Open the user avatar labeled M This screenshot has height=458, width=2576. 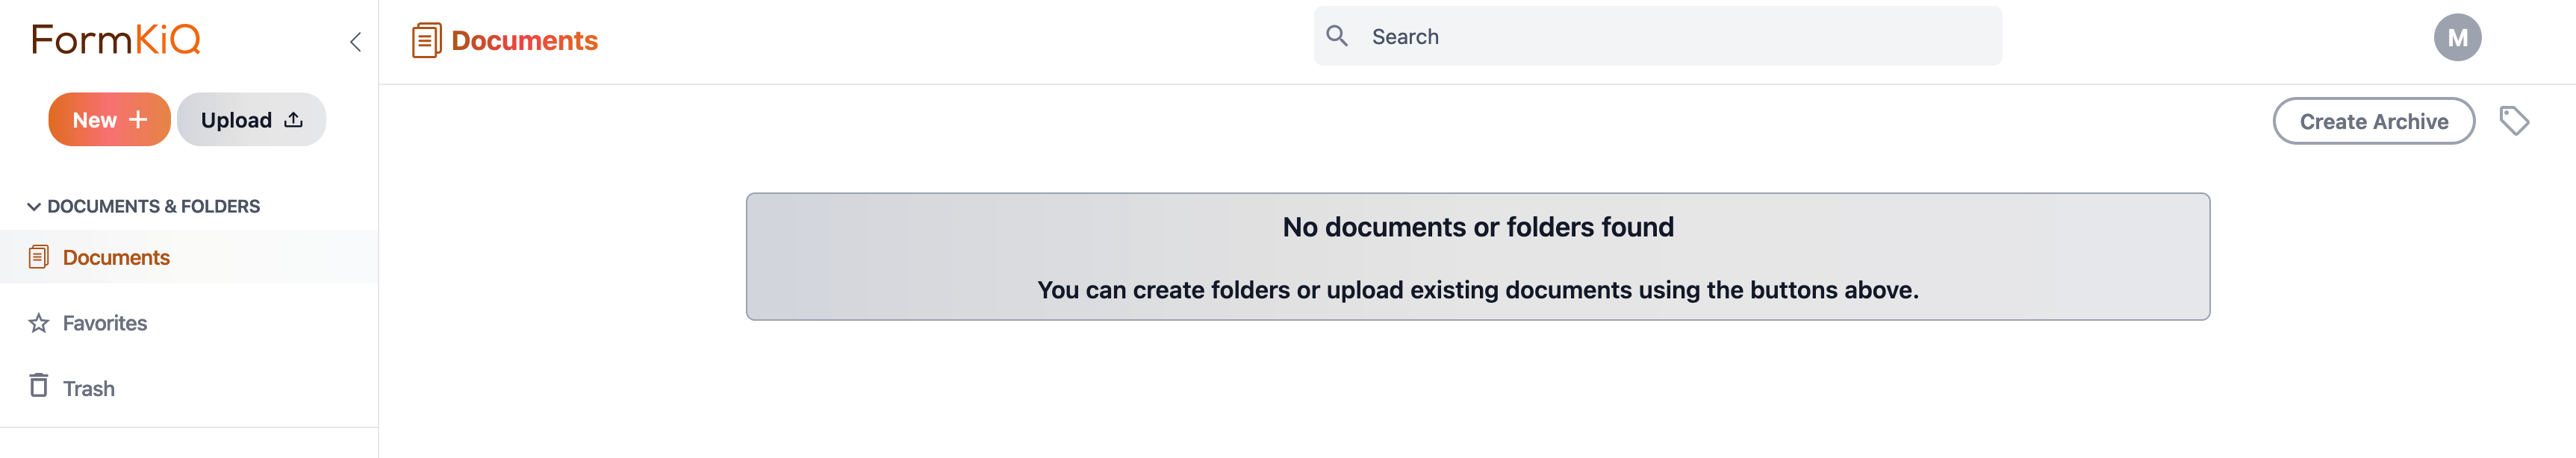point(2457,38)
